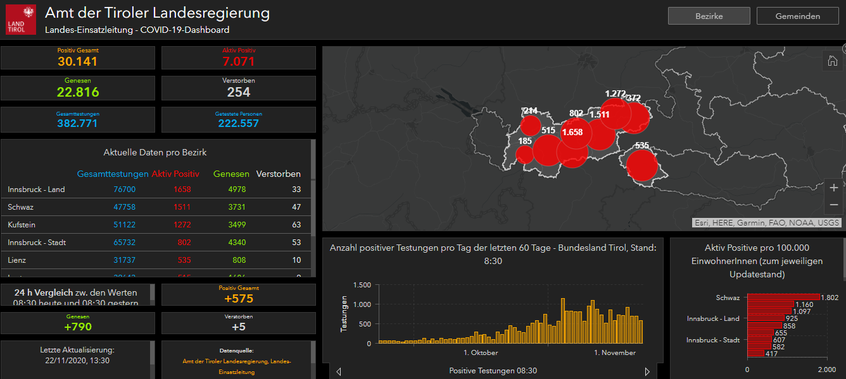Click the Aktuelle Daten pro Bezirk heading
This screenshot has height=379, width=846.
(155, 153)
